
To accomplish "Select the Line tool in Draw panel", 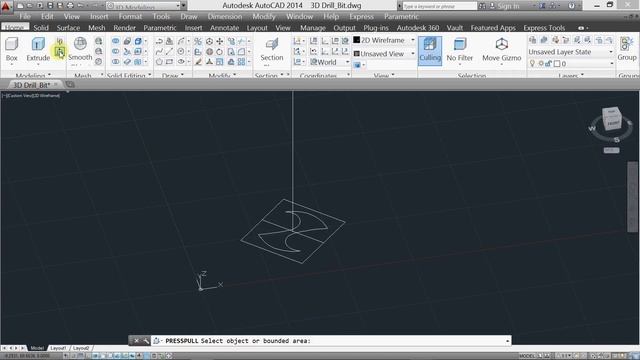I will [x=169, y=51].
